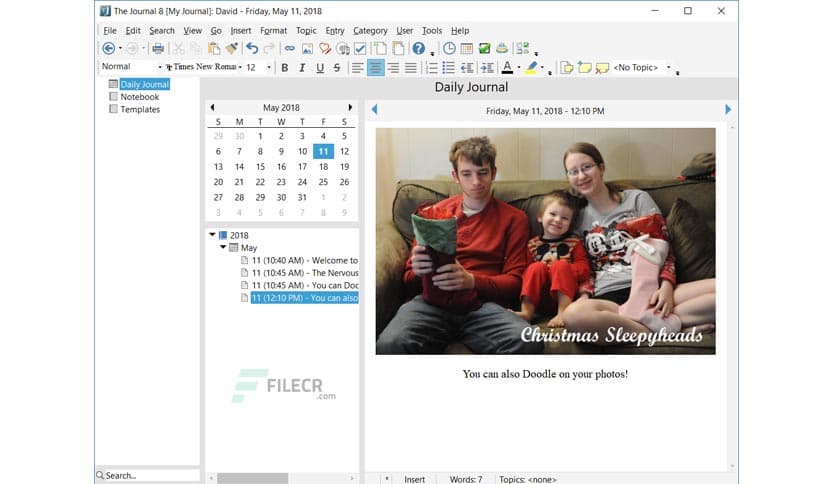Collapse the May tree node
This screenshot has width=836, height=484.
click(x=223, y=247)
